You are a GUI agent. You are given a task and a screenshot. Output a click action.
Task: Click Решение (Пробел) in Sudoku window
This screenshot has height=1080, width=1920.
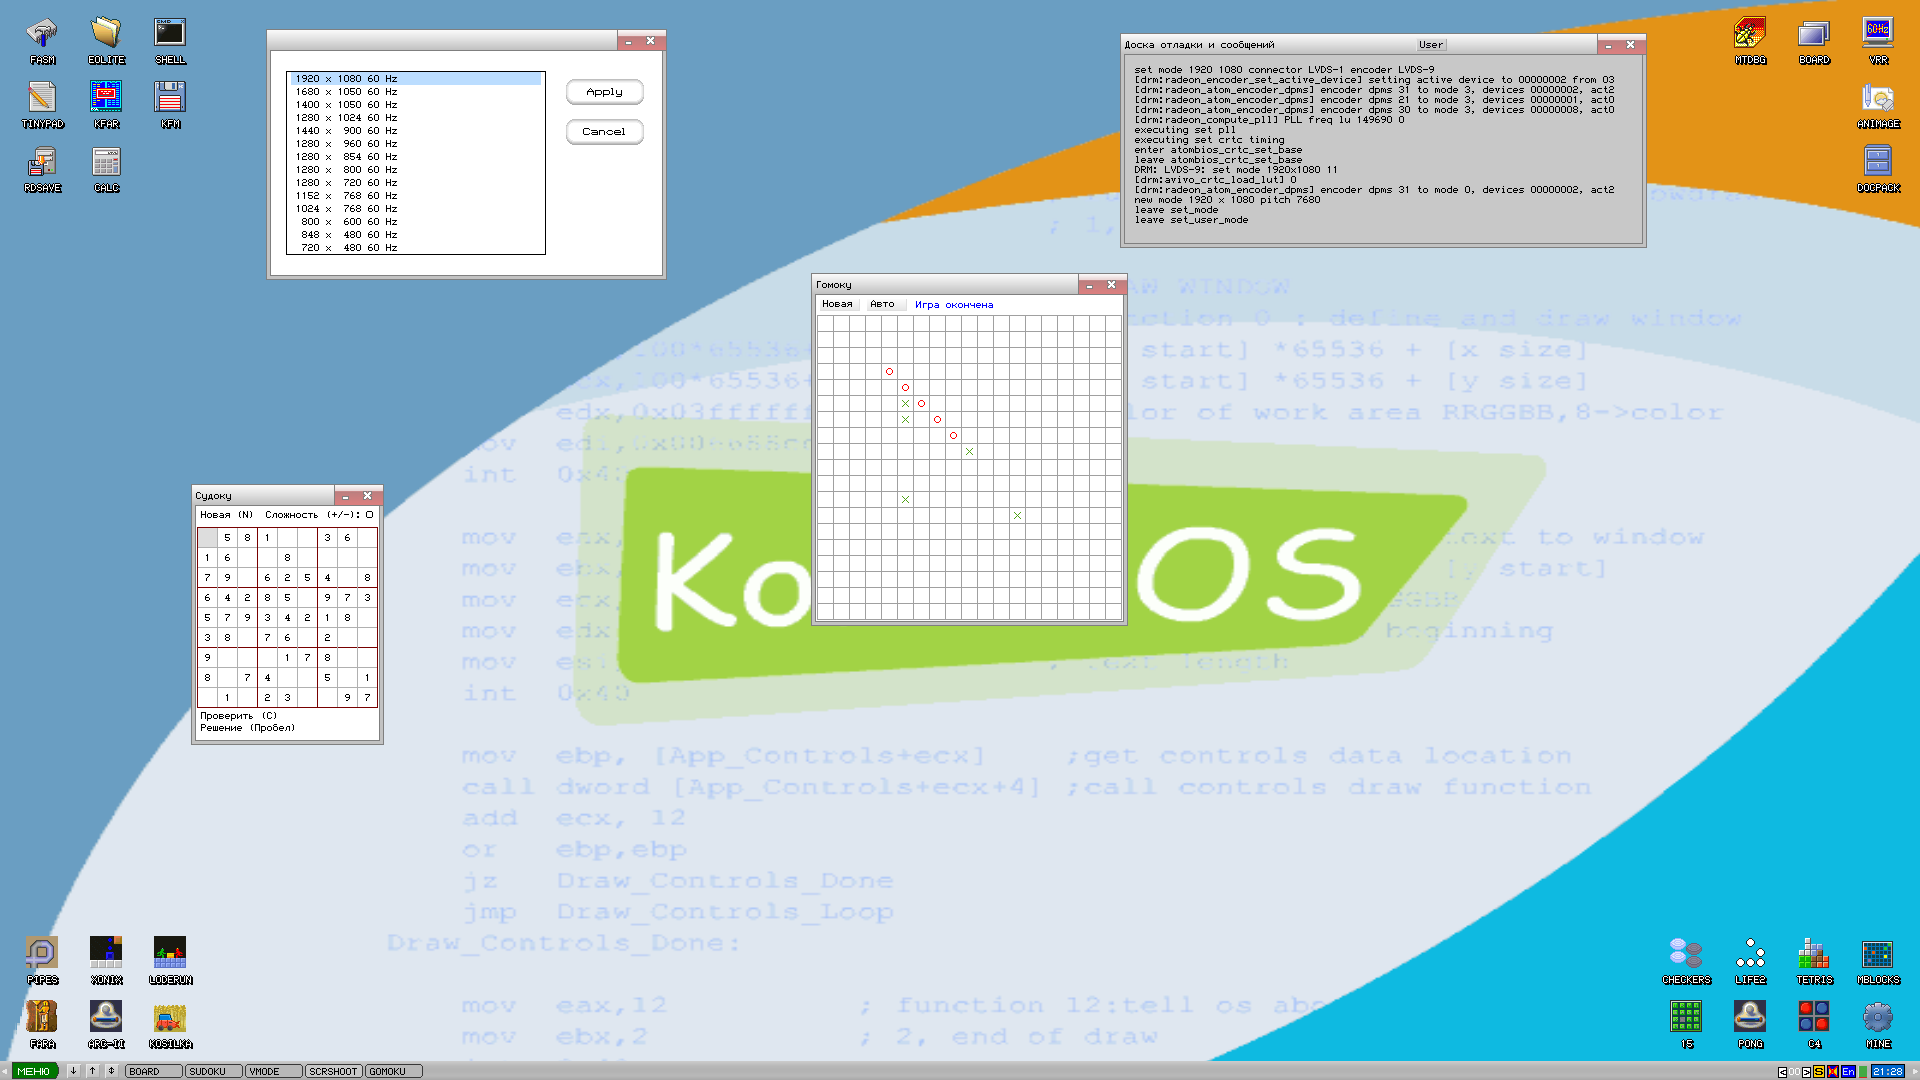[x=247, y=728]
